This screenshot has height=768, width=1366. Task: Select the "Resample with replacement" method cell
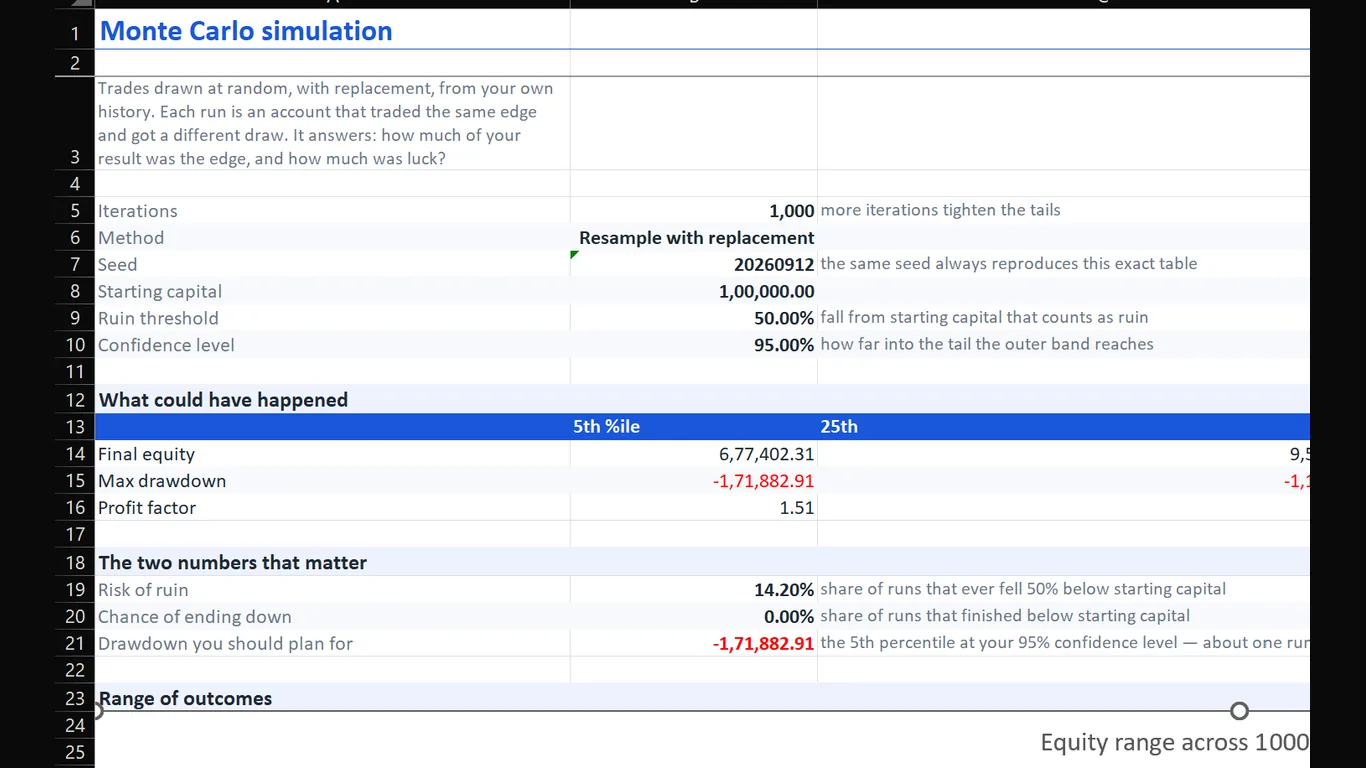point(693,238)
